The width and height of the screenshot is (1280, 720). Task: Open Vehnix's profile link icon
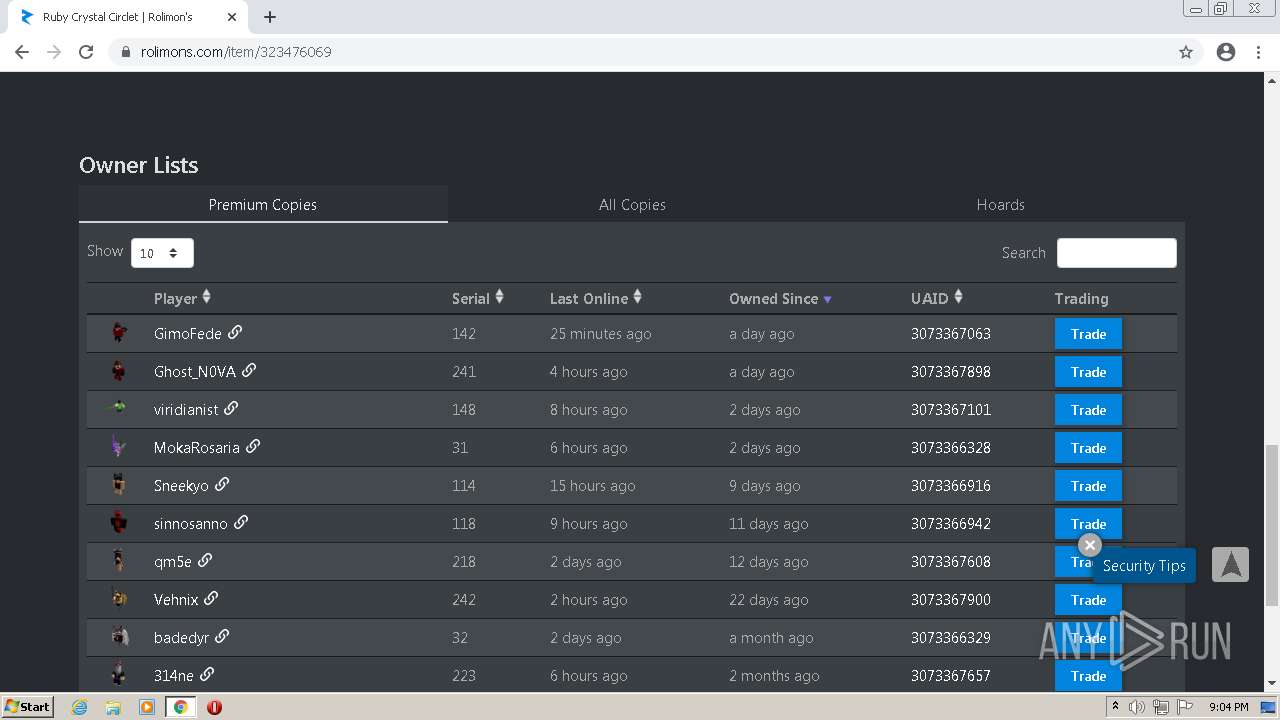coord(211,598)
